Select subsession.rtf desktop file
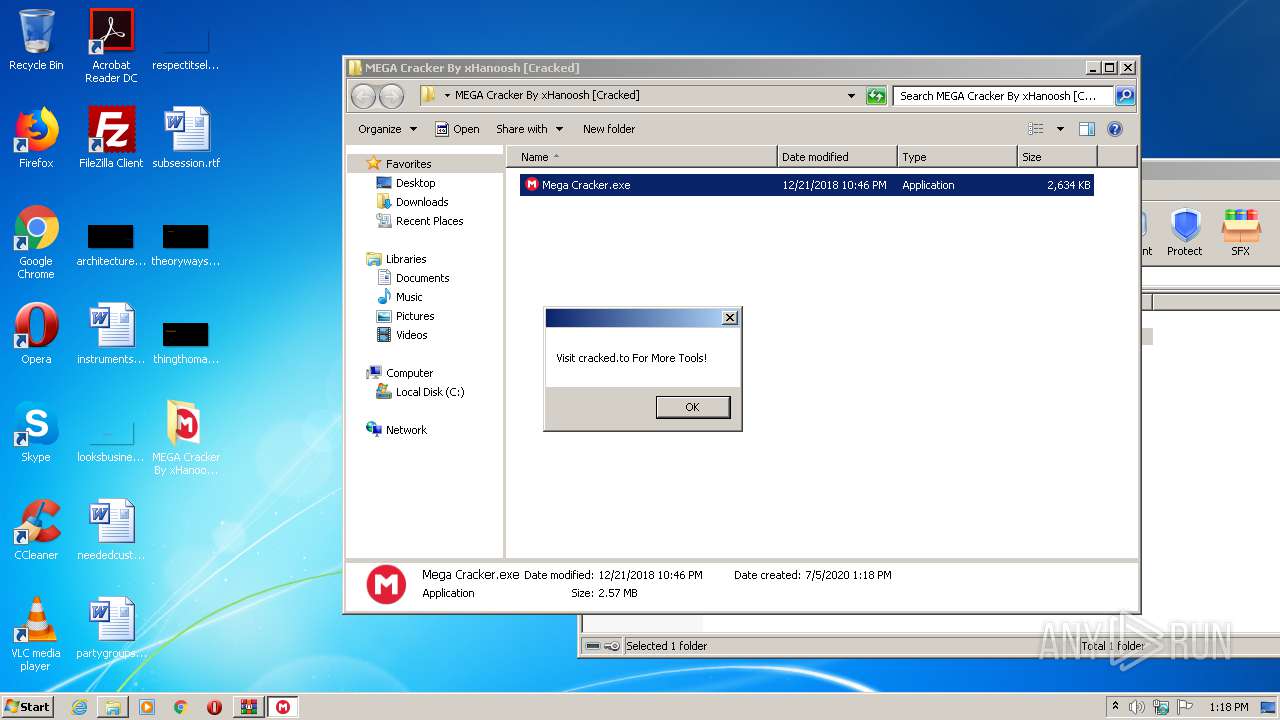 (186, 139)
